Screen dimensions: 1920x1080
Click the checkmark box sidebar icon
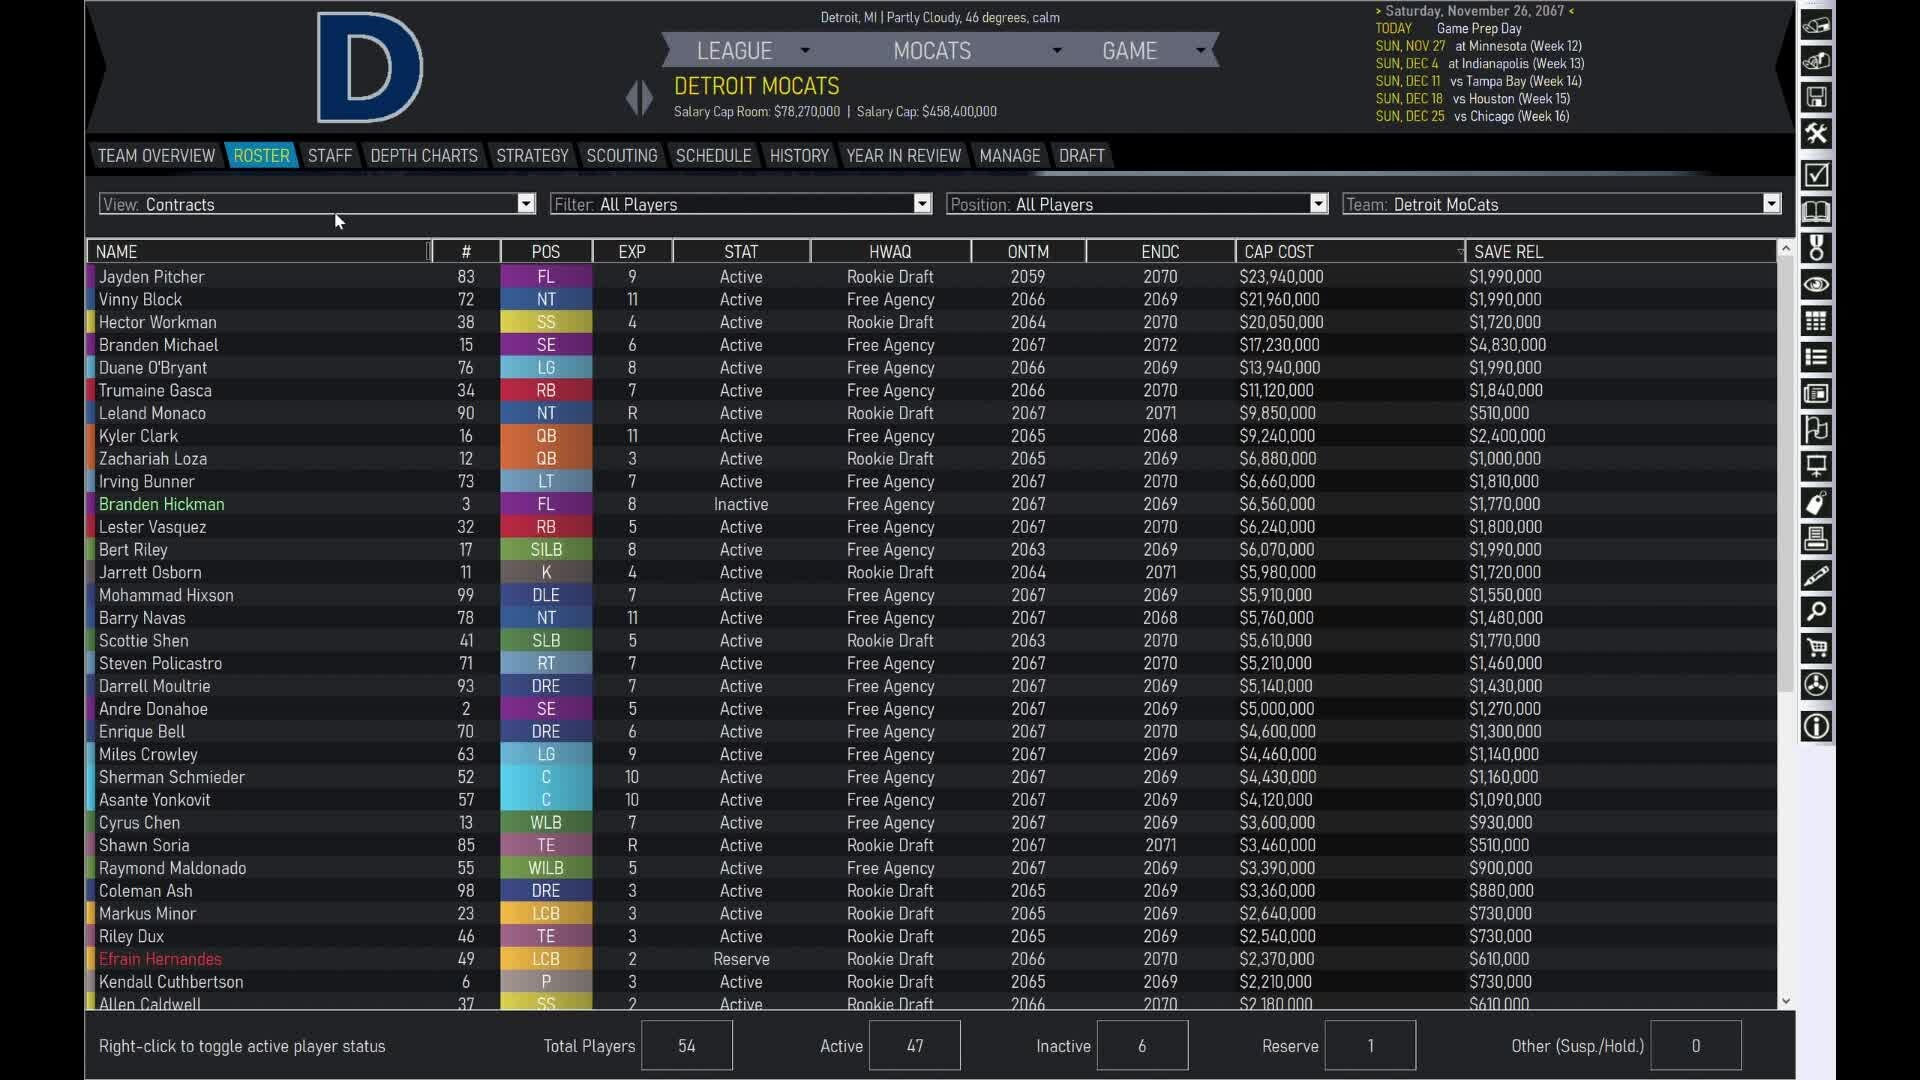tap(1816, 175)
